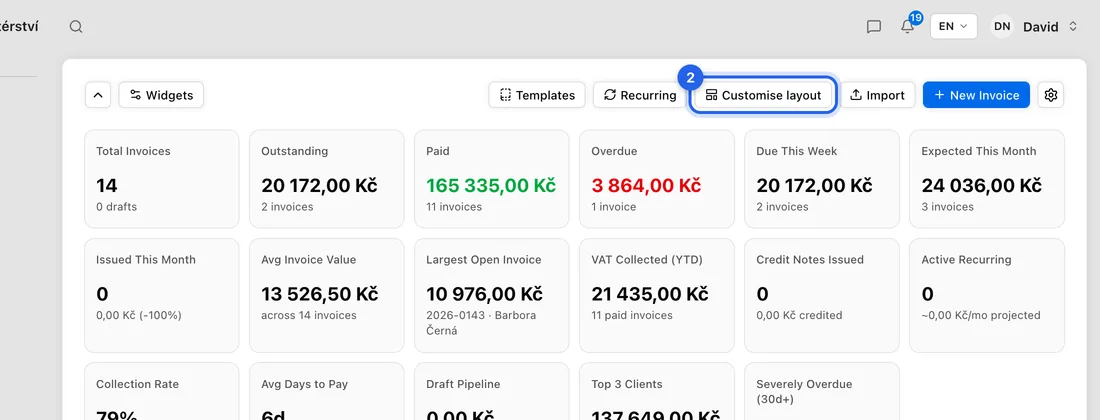The width and height of the screenshot is (1100, 420).
Task: Open invoice Templates
Action: [537, 95]
